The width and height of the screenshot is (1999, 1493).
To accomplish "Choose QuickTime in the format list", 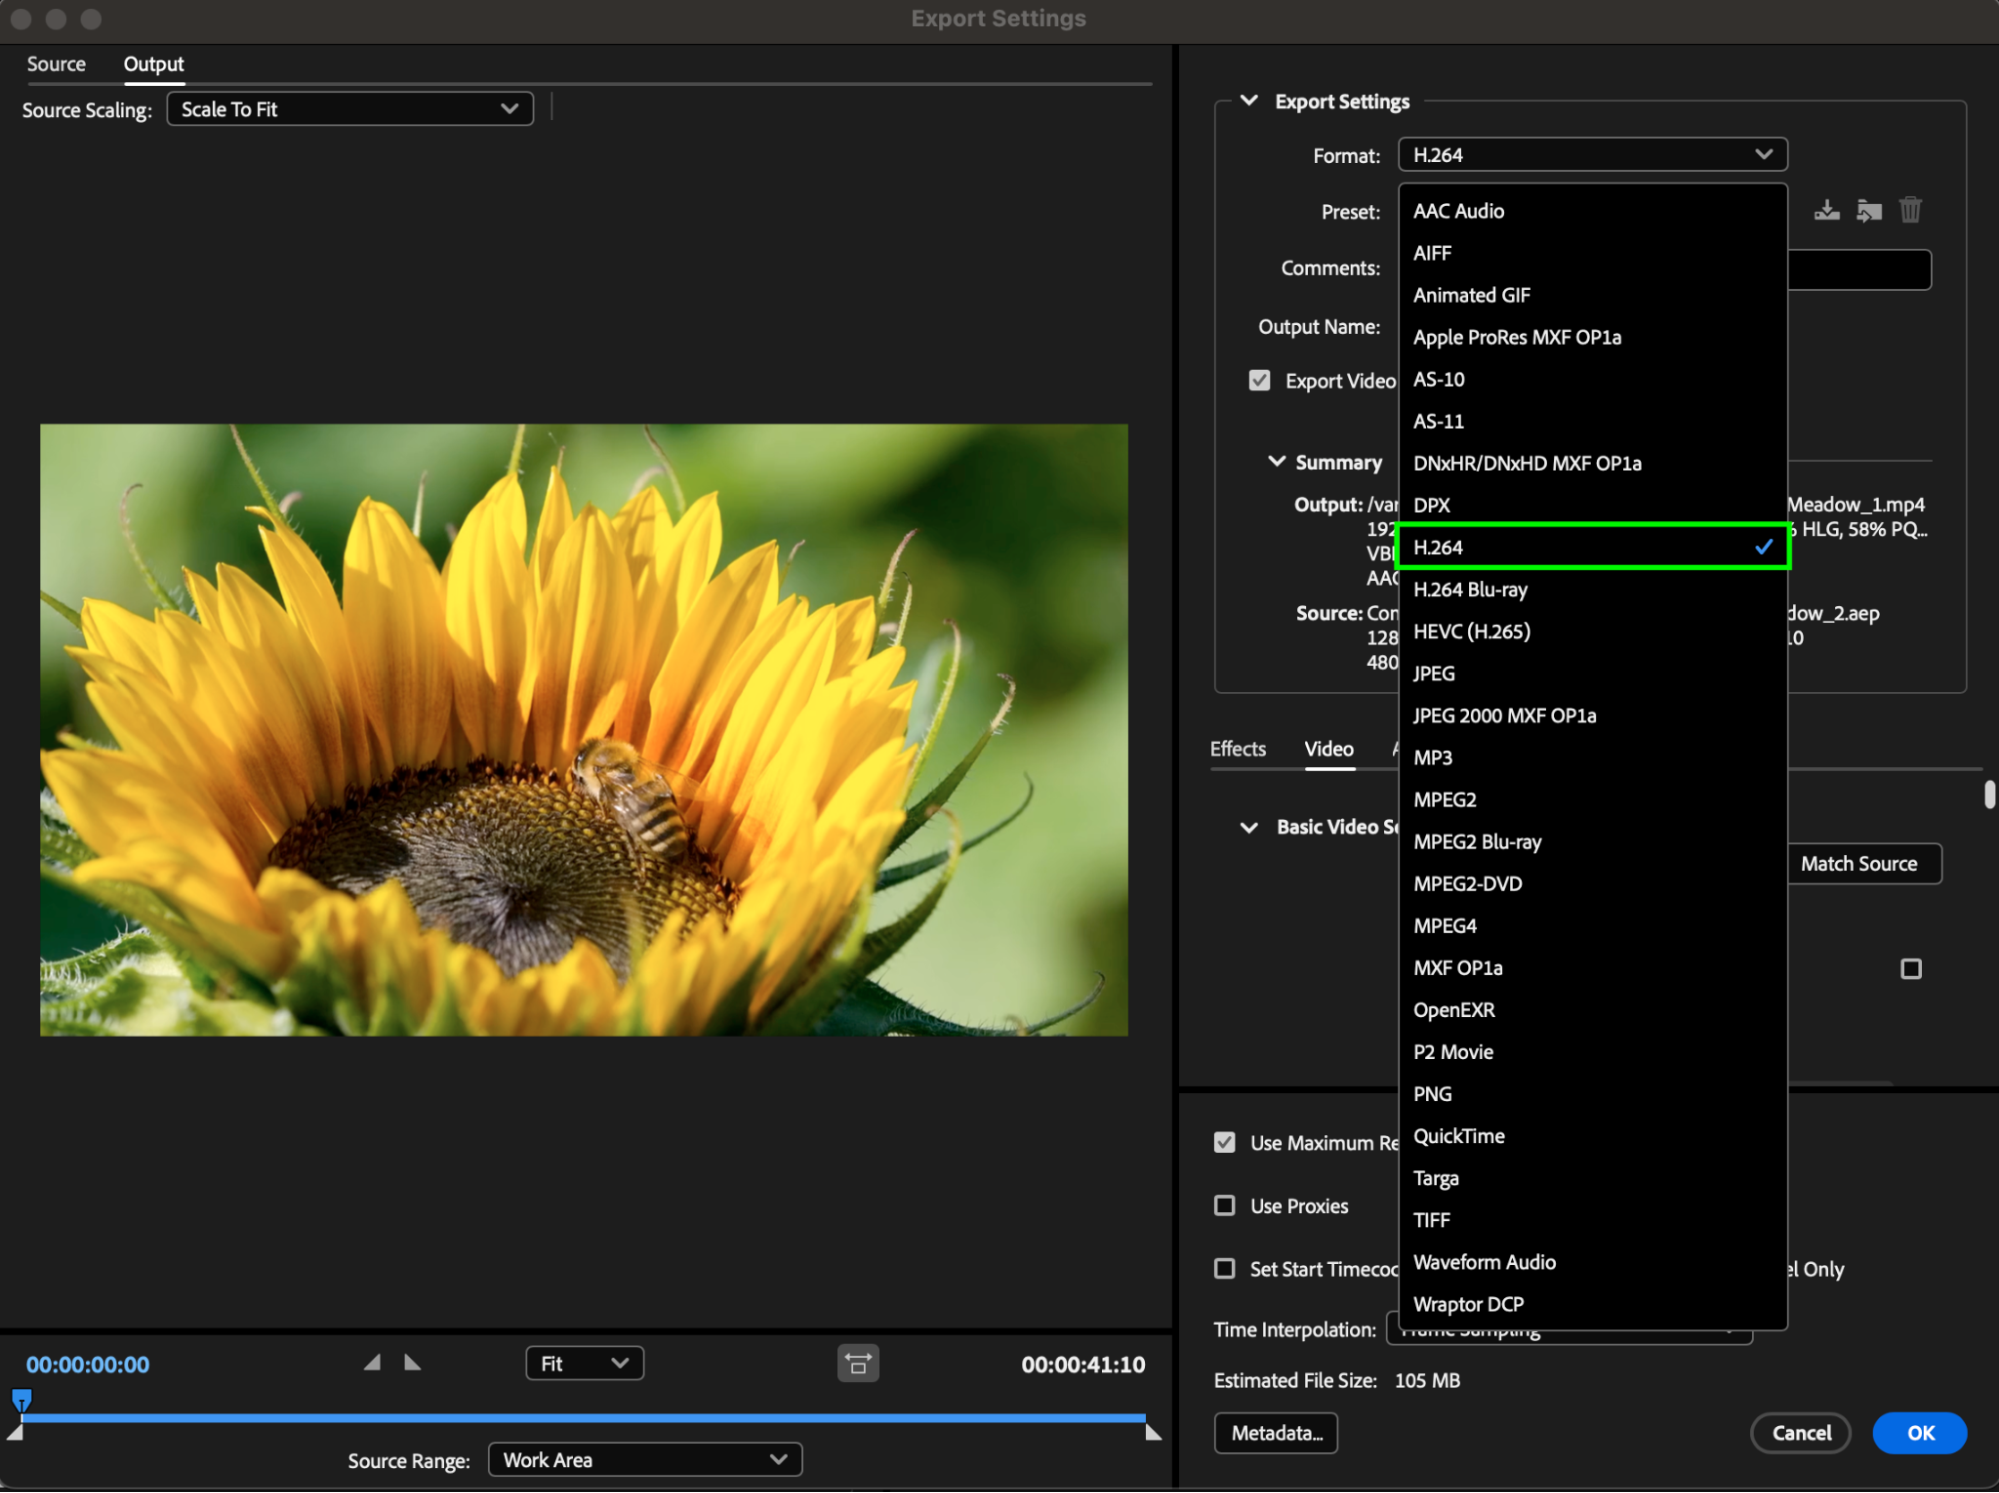I will pos(1458,1136).
